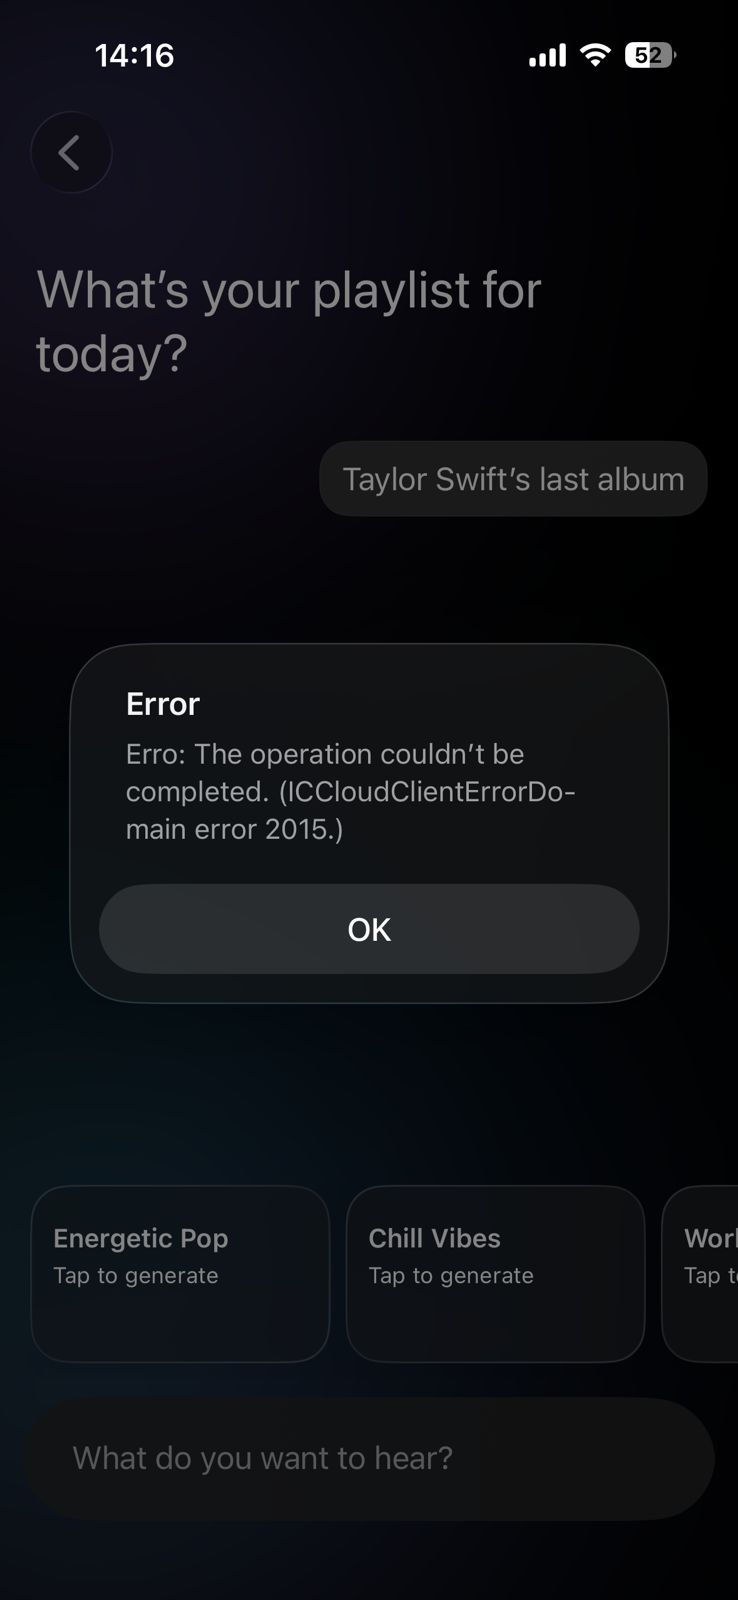Tap 'Tap to generate' under Energetic Pop

(x=136, y=1275)
